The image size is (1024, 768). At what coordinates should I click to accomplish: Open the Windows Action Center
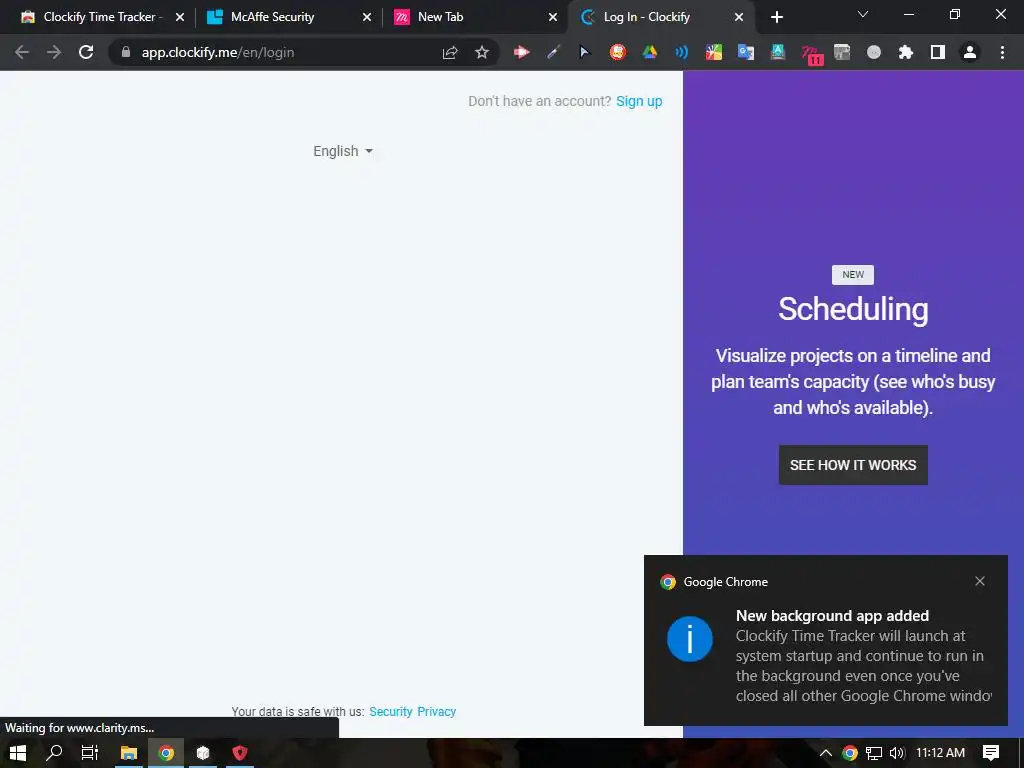tap(991, 753)
